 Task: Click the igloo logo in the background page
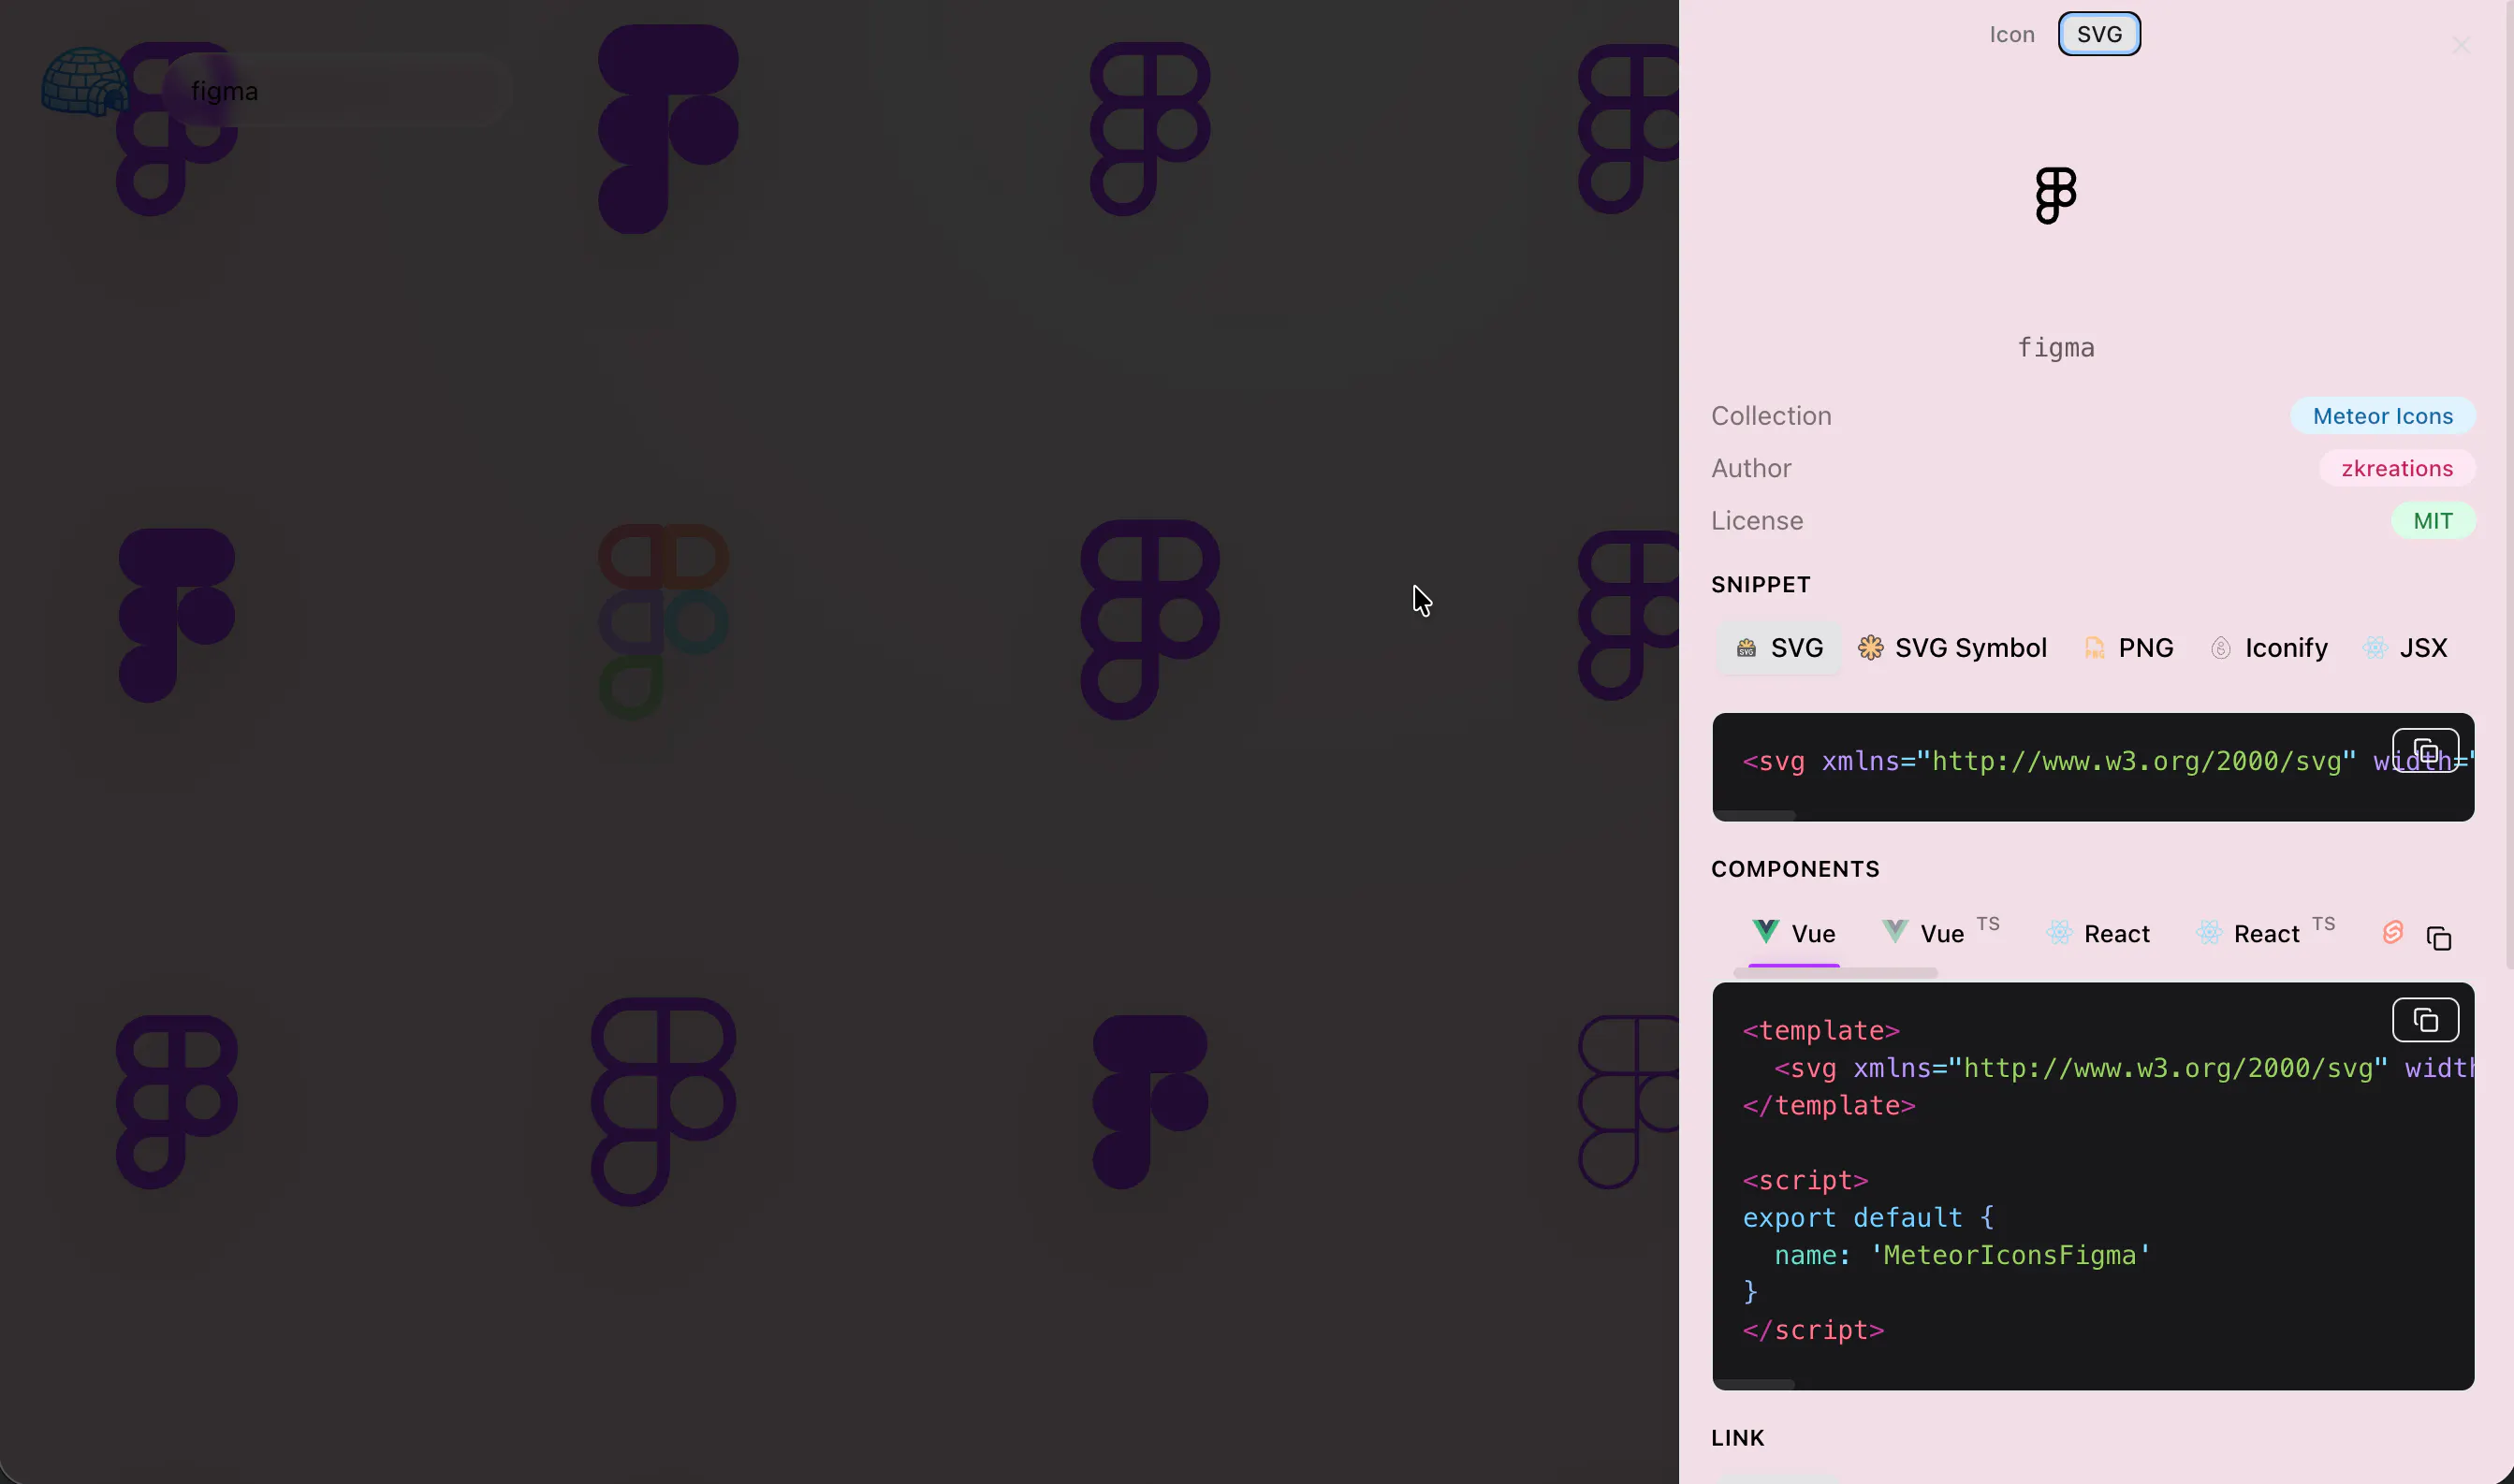[85, 81]
